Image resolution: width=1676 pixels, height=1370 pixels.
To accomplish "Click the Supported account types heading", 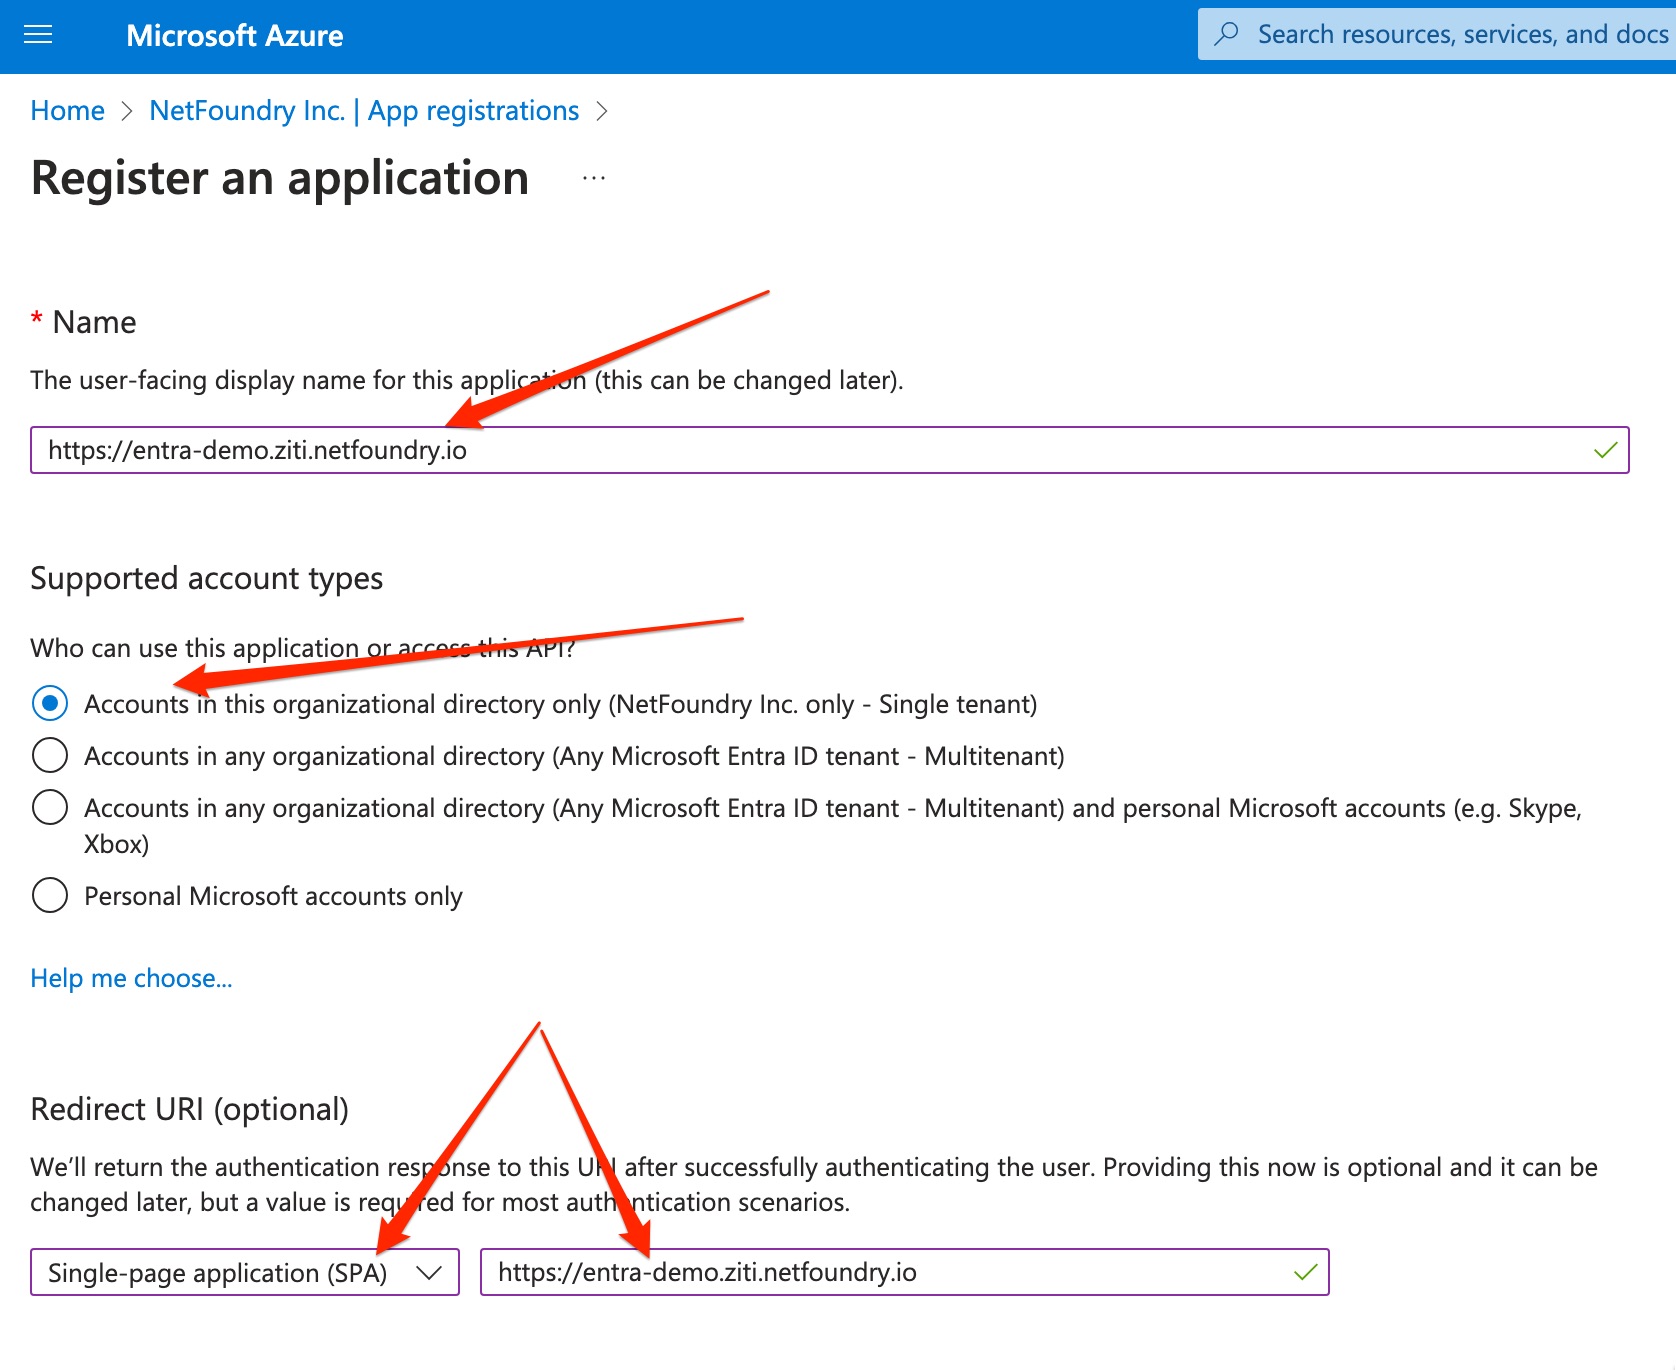I will point(207,579).
